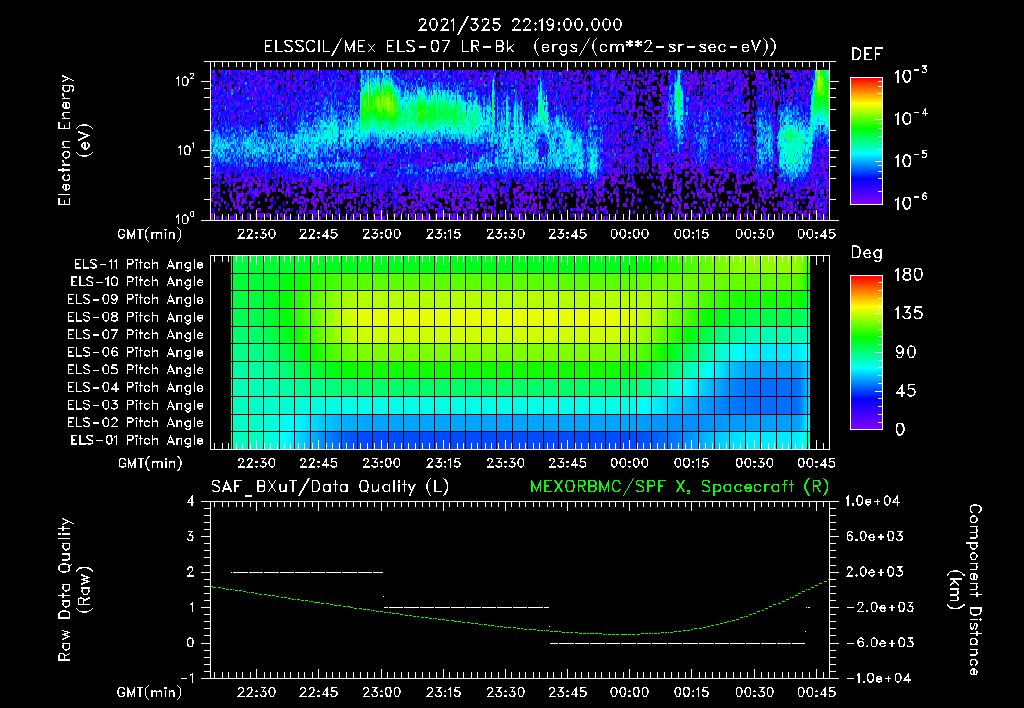Click GMT(min) label under electron energy spectrogram
Viewport: 1024px width, 708px height.
(x=150, y=234)
